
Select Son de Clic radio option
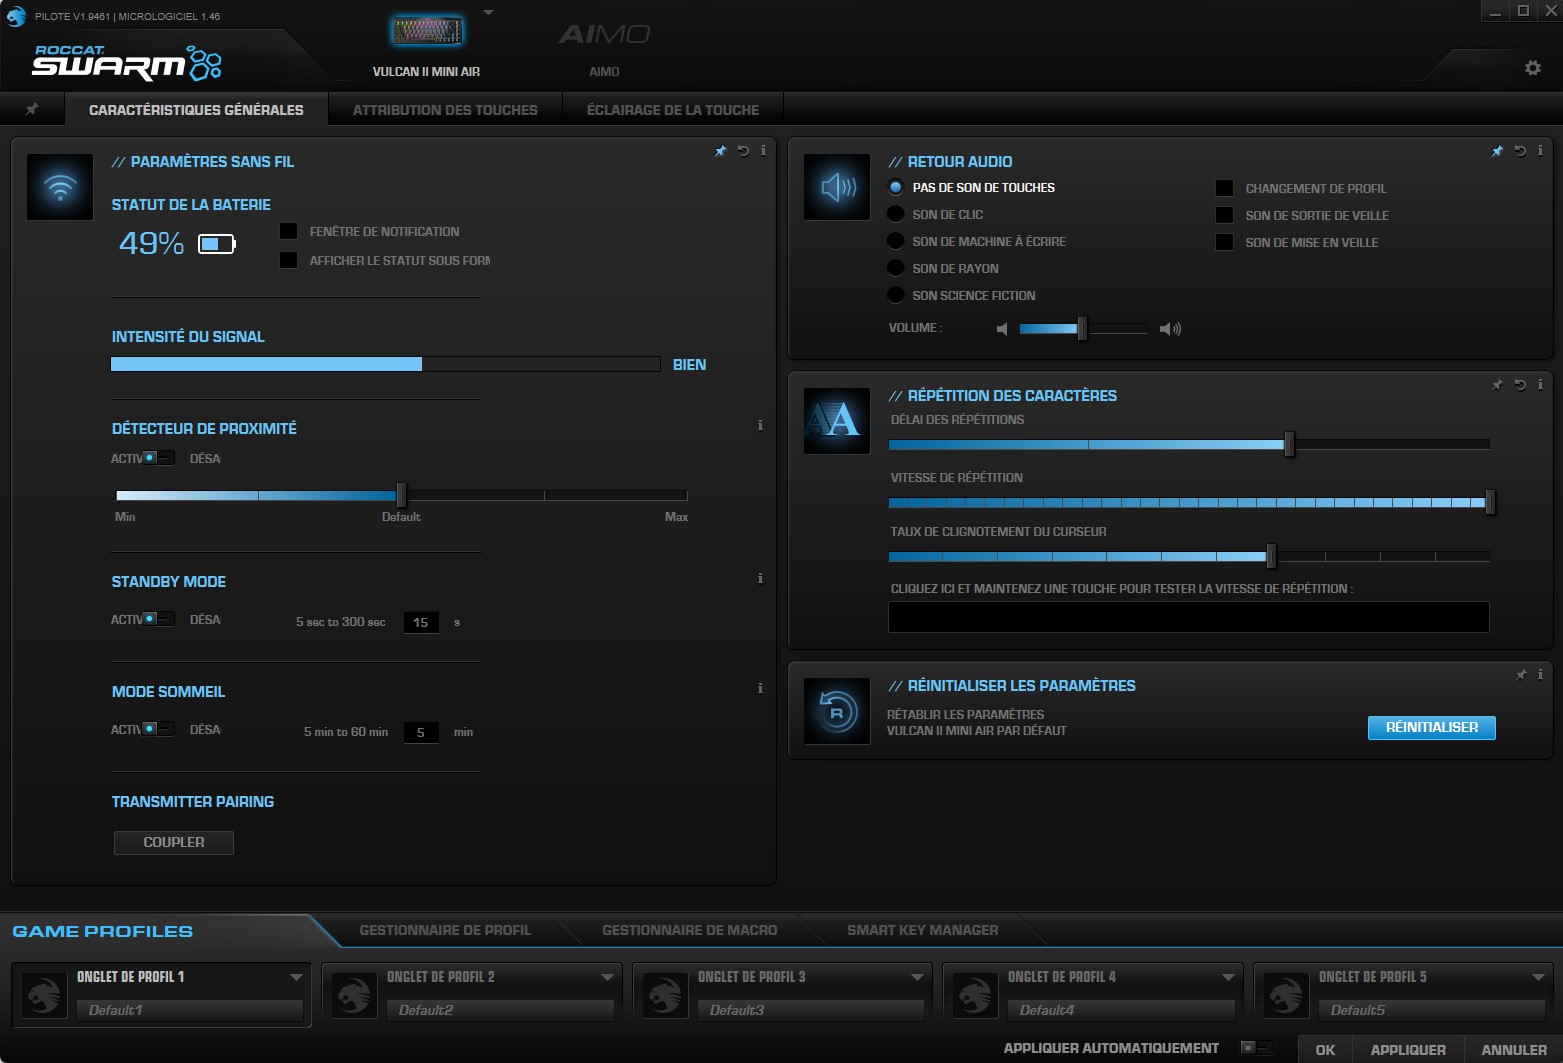896,214
